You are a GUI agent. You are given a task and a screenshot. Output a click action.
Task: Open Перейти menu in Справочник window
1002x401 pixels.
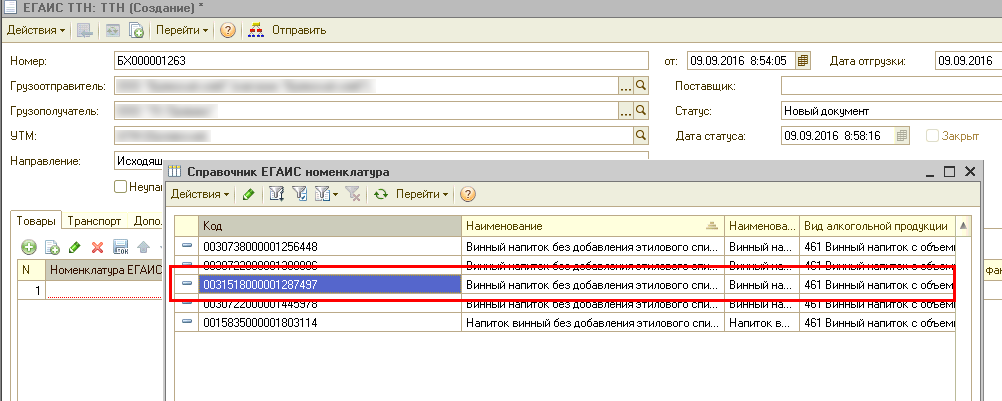pos(422,194)
